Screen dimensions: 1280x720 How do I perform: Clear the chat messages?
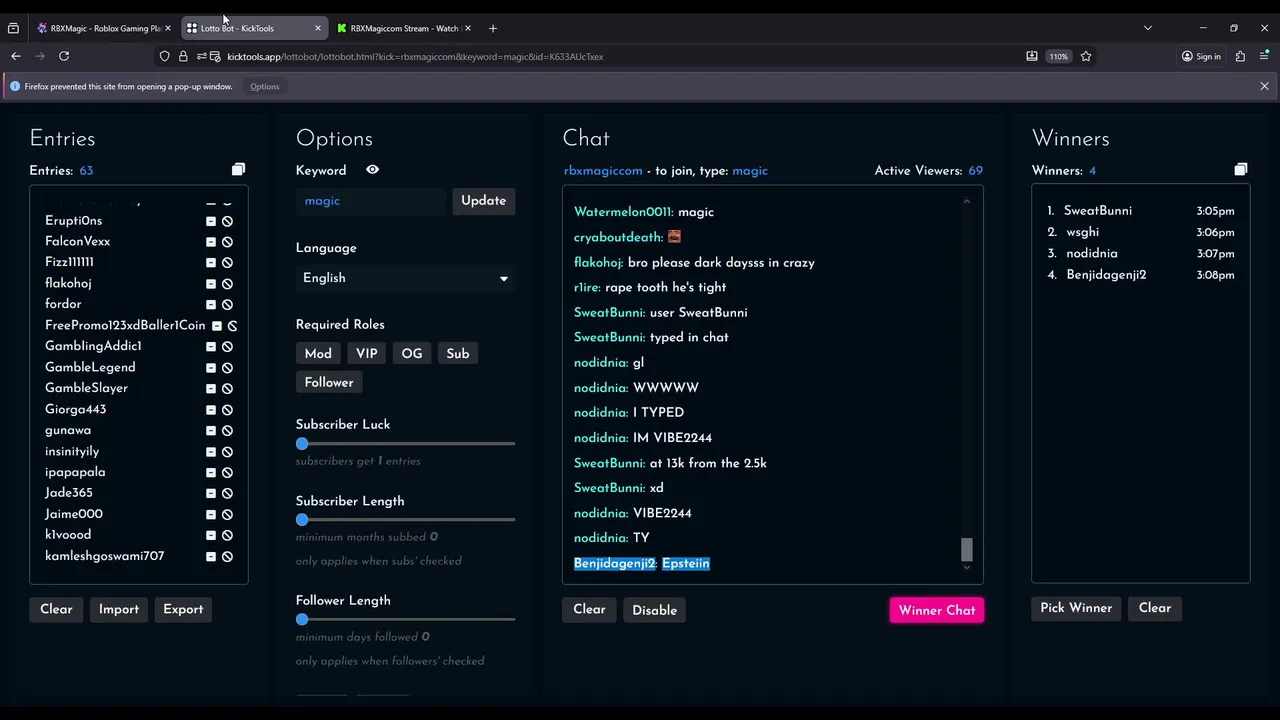tap(589, 610)
